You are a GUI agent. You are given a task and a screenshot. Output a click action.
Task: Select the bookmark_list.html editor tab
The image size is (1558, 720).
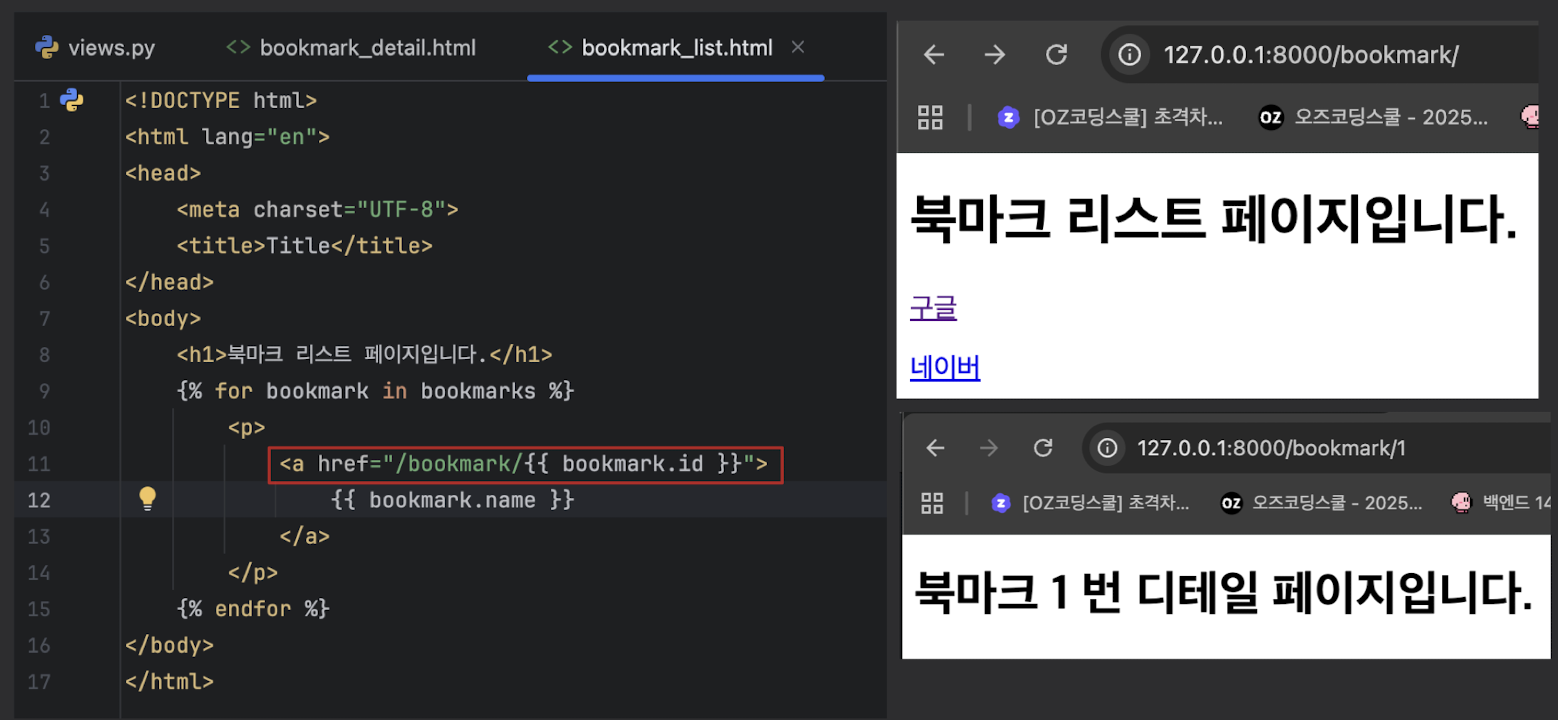[662, 48]
